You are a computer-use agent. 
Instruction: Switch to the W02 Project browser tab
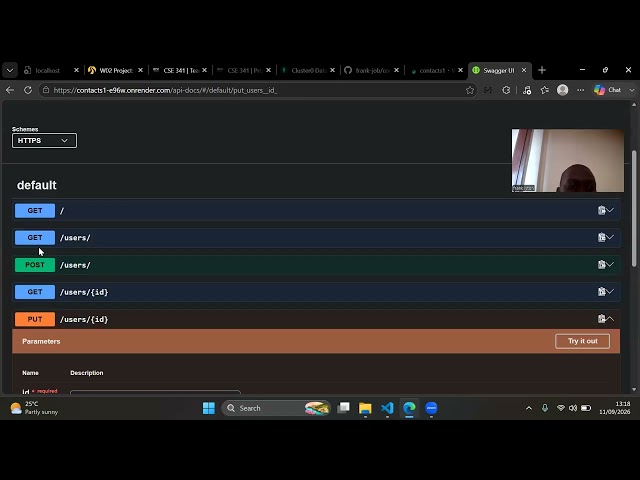point(115,71)
